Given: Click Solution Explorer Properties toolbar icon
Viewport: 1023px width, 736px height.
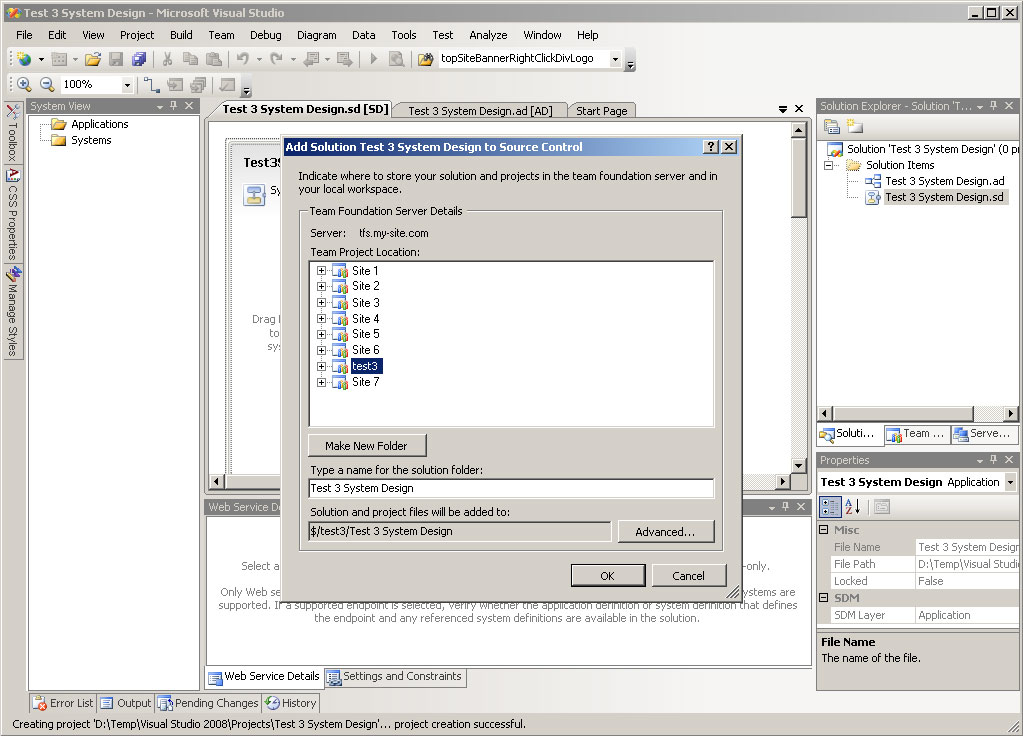Looking at the screenshot, I should tap(832, 127).
